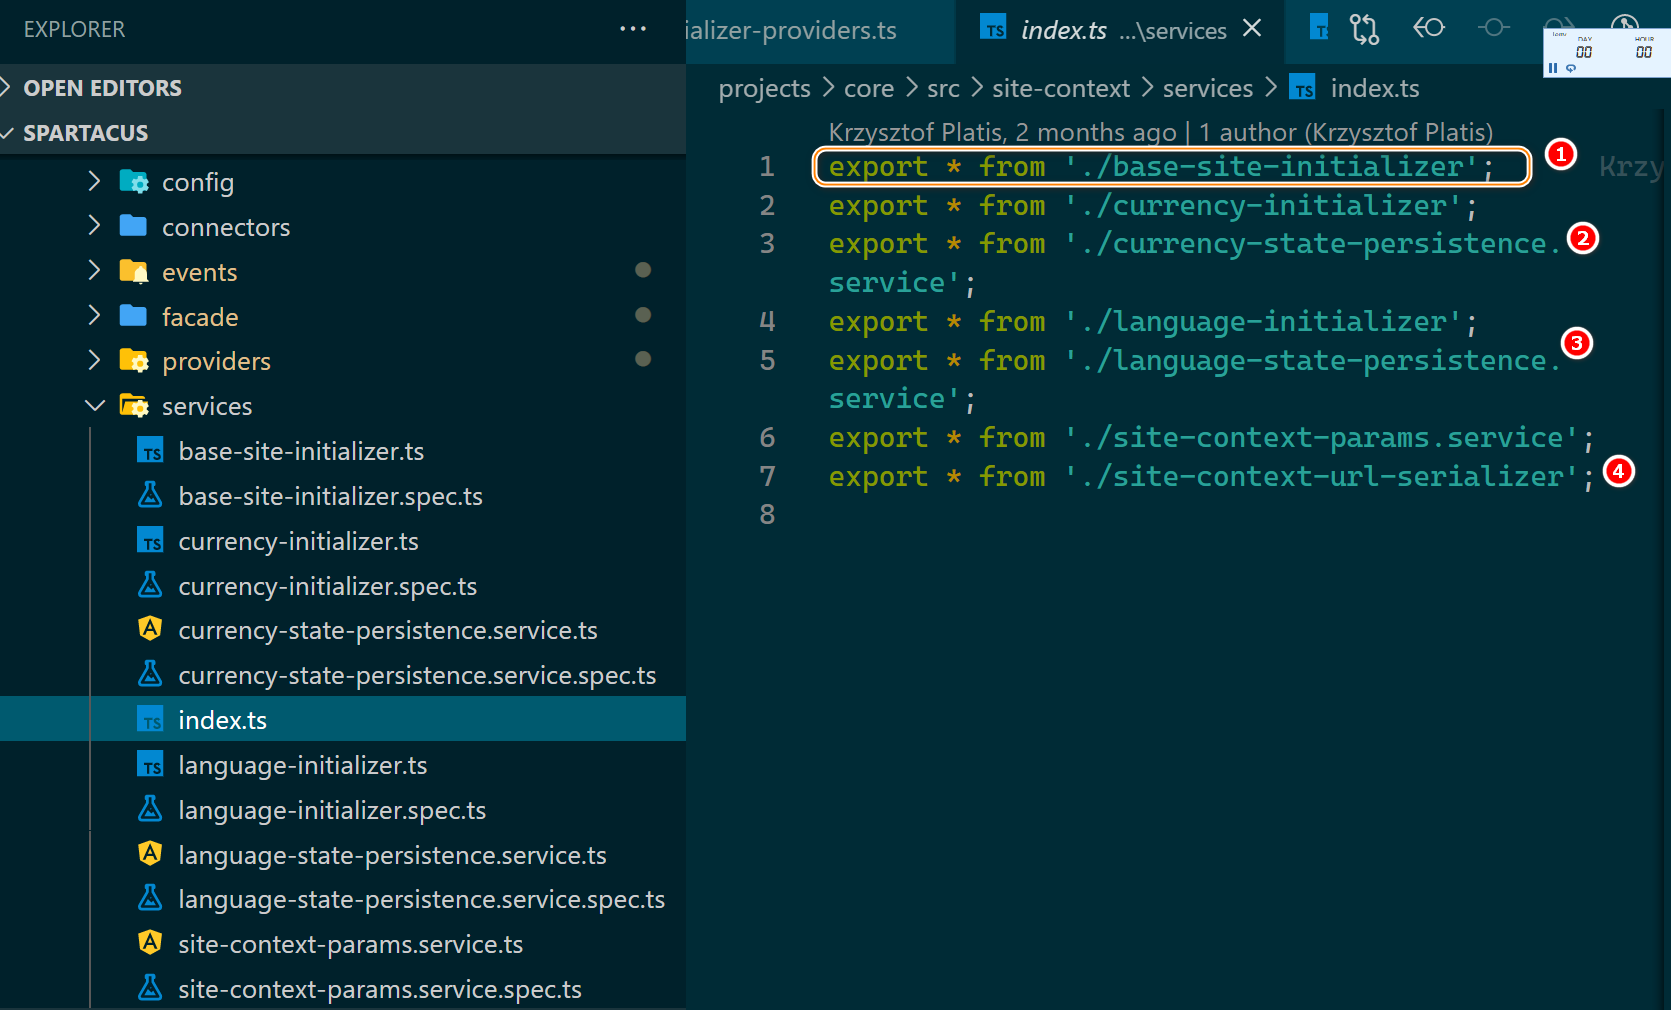Click the src breadcrumb segment
Screen dimensions: 1671x1010
point(943,88)
